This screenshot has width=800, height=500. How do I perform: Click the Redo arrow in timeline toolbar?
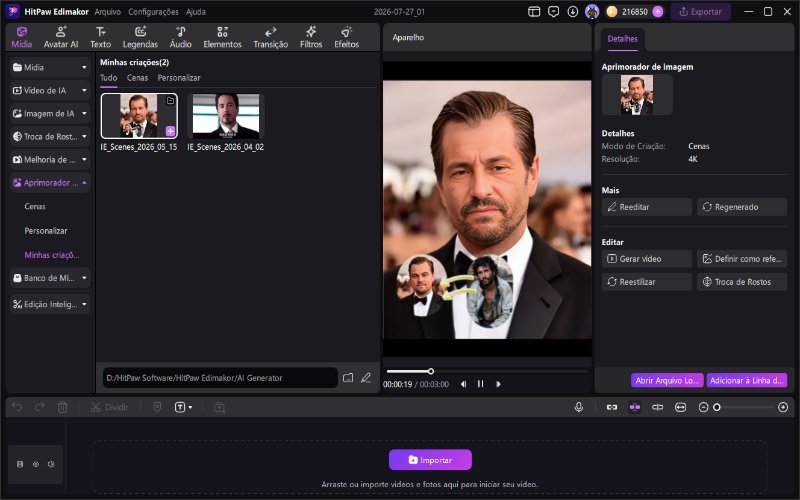(x=40, y=407)
